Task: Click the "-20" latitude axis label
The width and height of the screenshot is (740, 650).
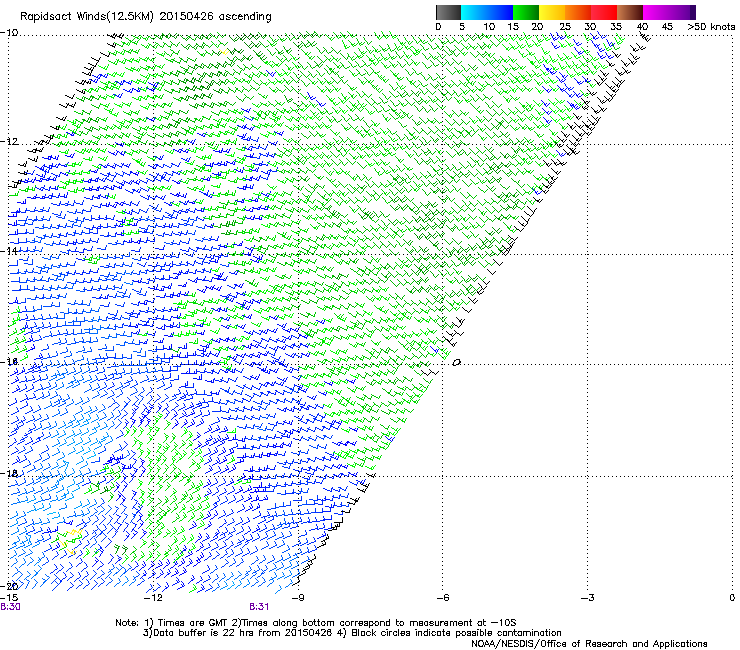Action: tap(9, 586)
